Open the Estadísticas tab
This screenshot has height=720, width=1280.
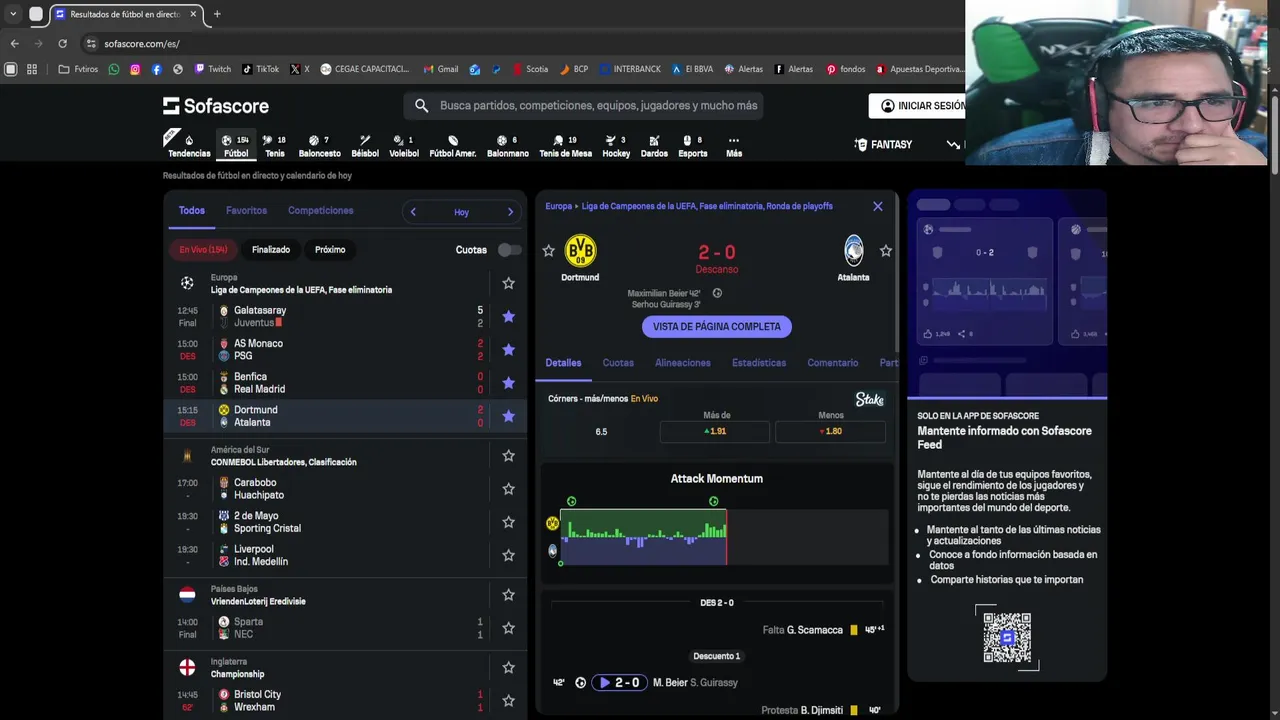point(759,363)
